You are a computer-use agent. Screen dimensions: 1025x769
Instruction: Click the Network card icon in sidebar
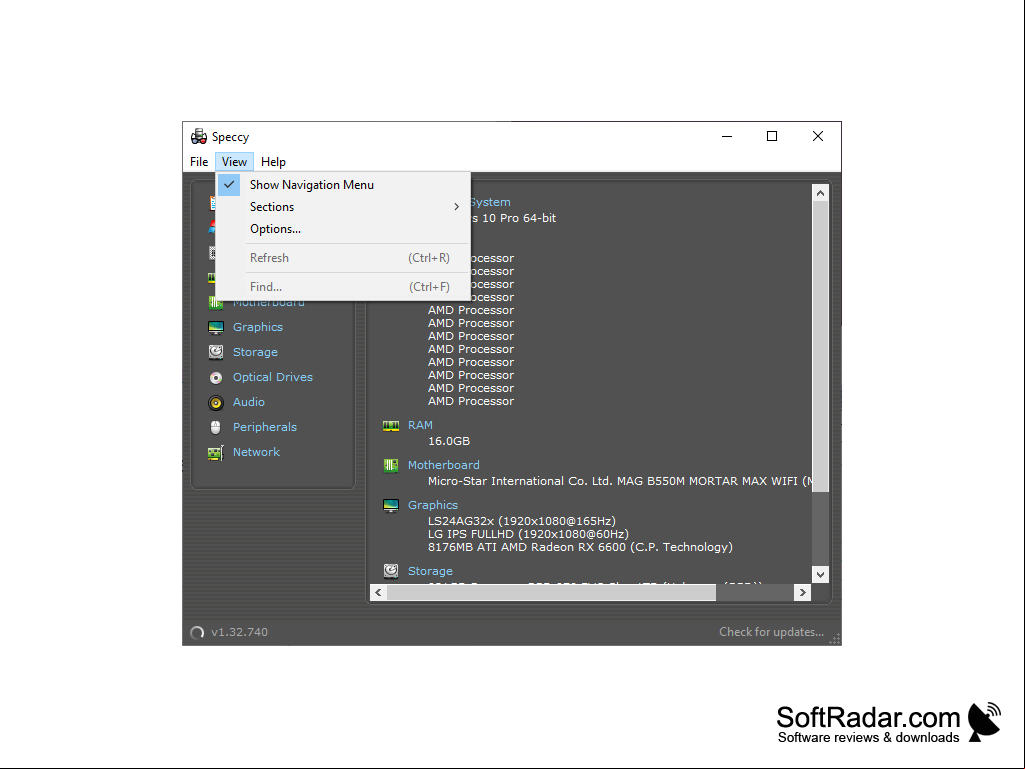pyautogui.click(x=216, y=453)
